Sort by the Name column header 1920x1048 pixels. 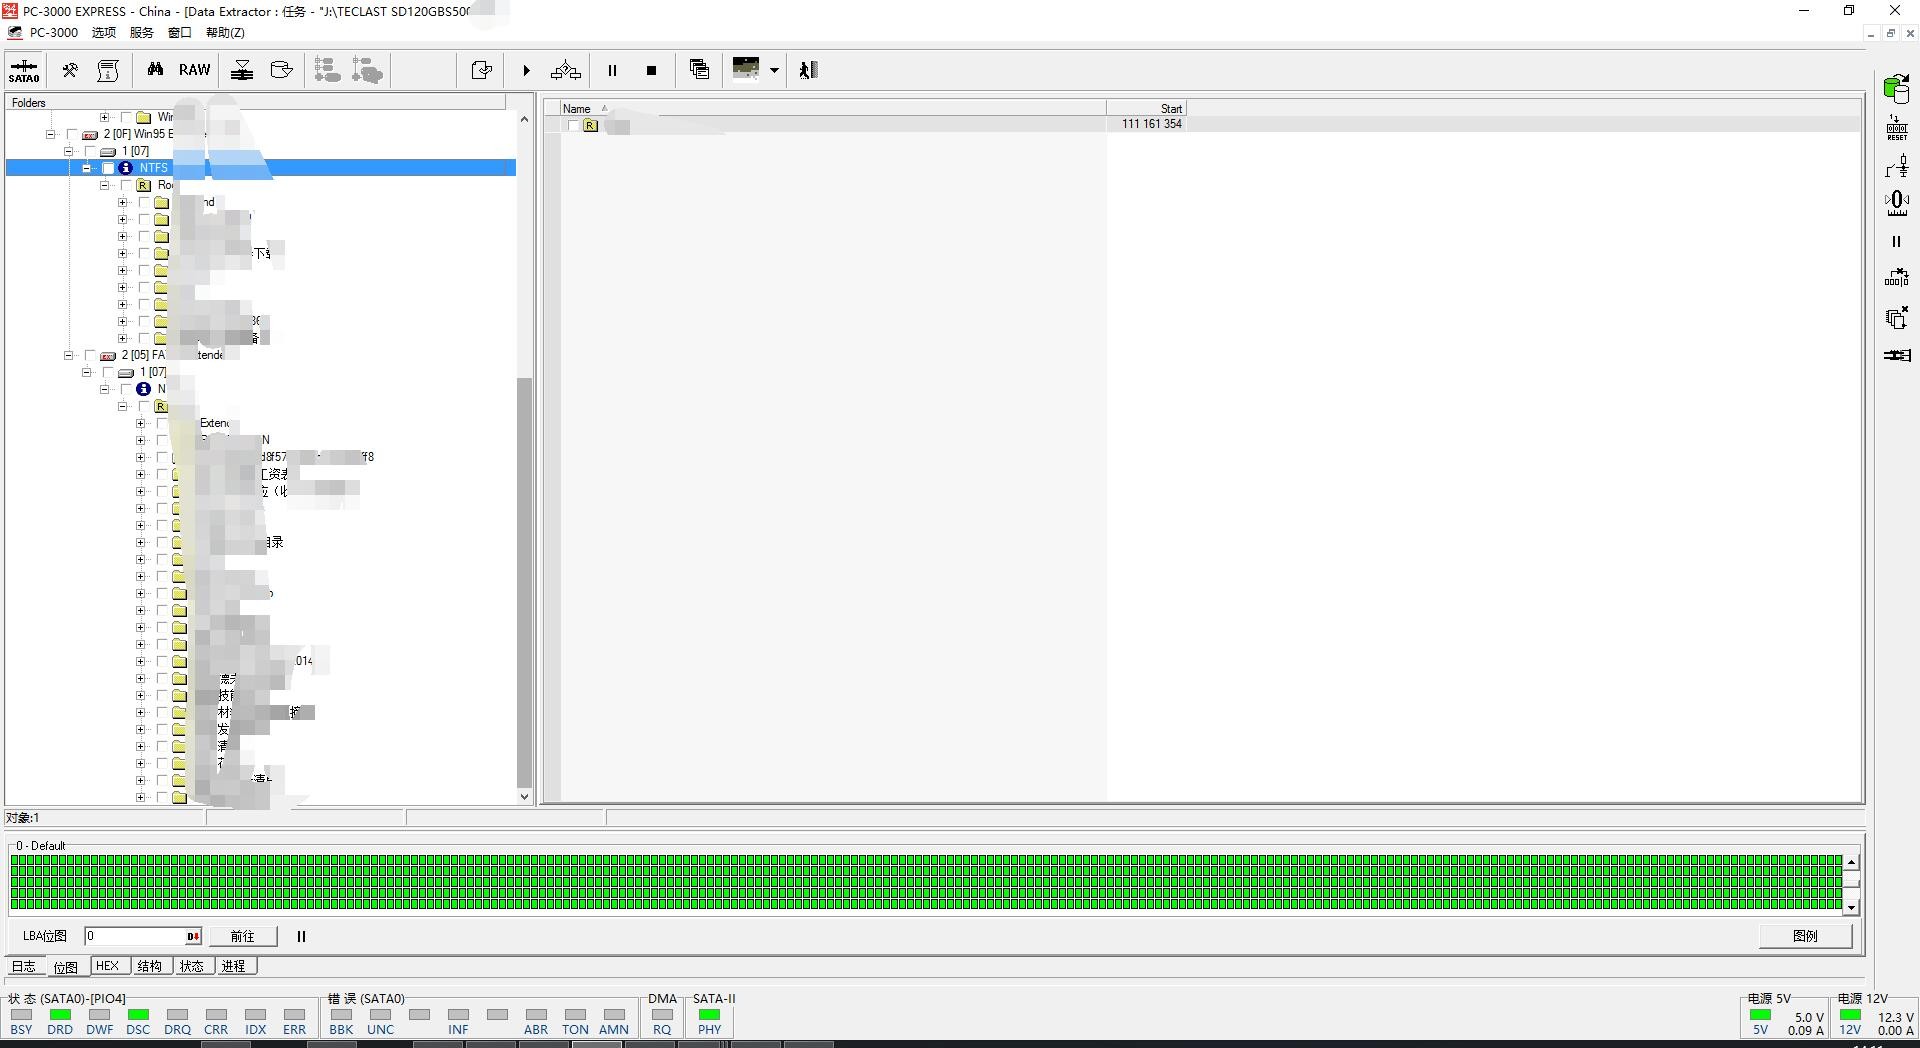click(x=833, y=108)
